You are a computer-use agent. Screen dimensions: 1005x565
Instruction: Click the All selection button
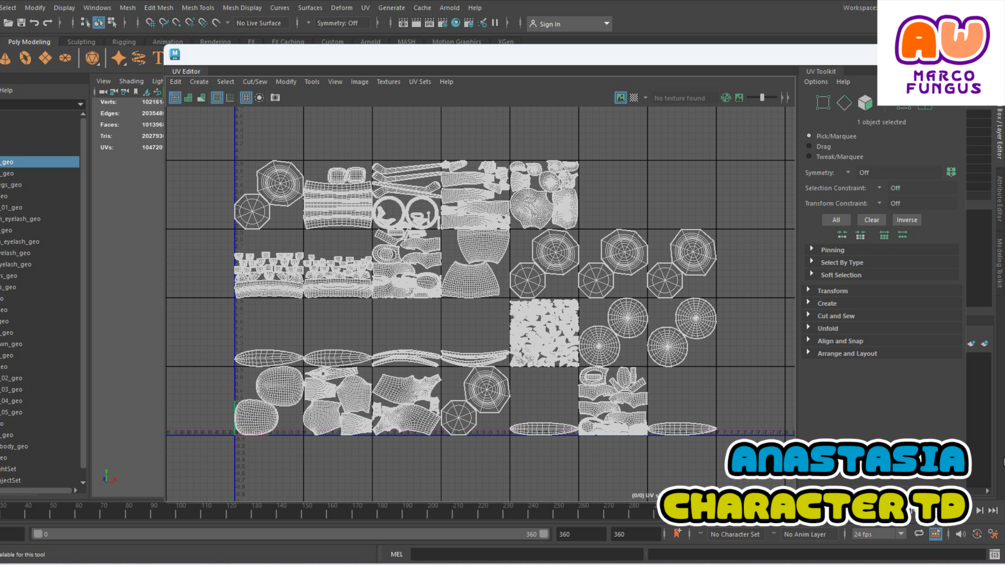point(836,220)
